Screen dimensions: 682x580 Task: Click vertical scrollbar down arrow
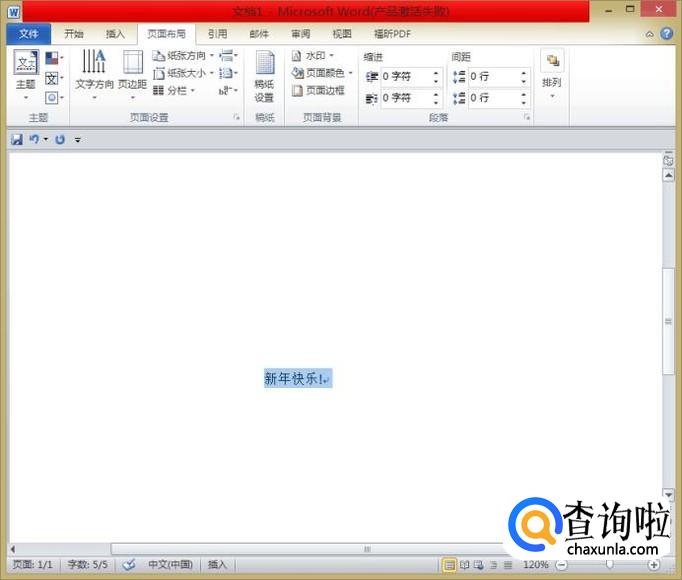[x=668, y=495]
